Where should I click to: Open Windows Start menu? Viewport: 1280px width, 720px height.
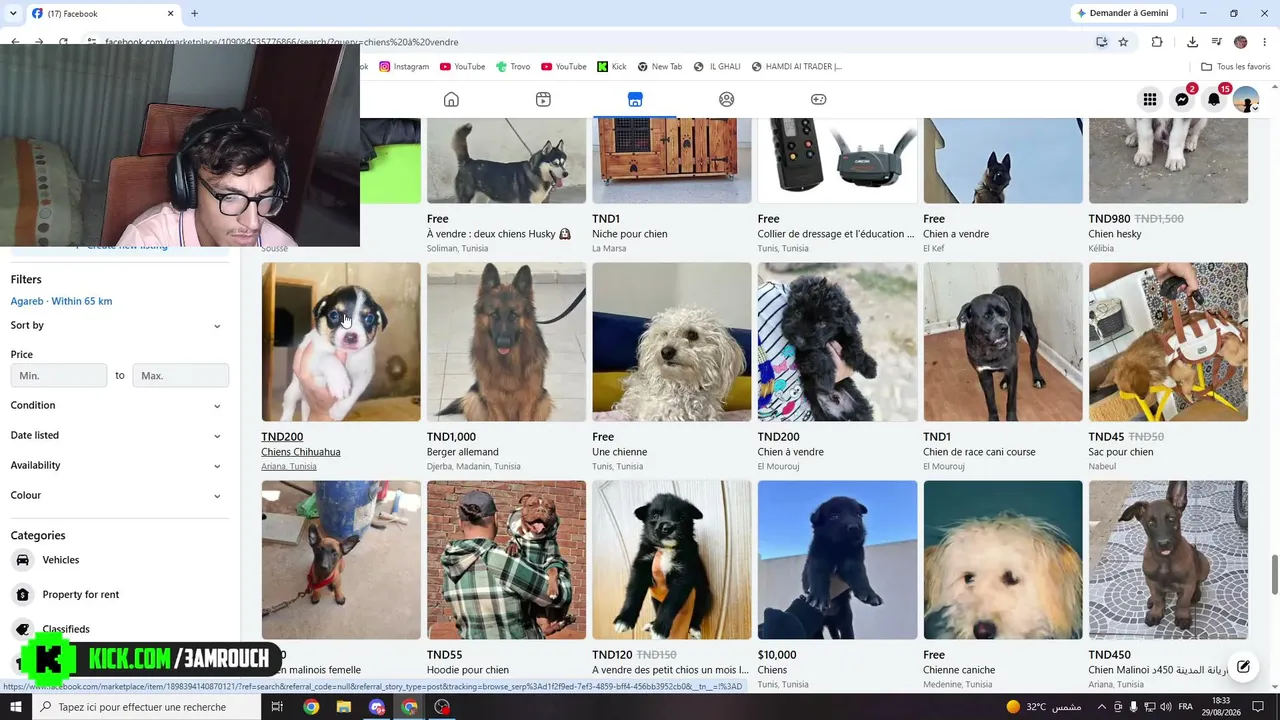click(16, 707)
